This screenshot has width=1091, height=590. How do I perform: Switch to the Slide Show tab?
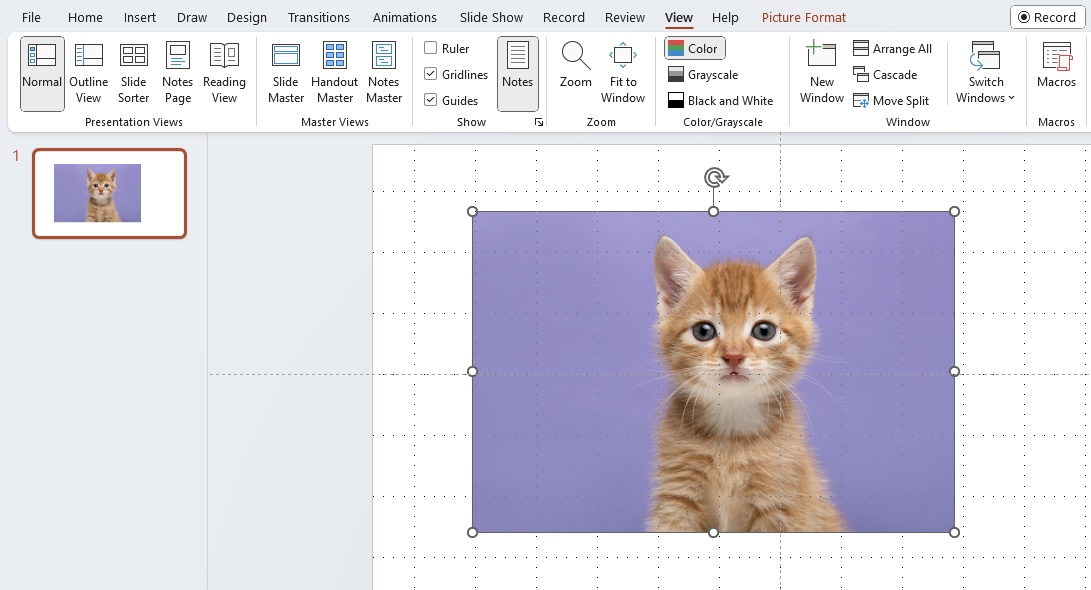point(491,17)
